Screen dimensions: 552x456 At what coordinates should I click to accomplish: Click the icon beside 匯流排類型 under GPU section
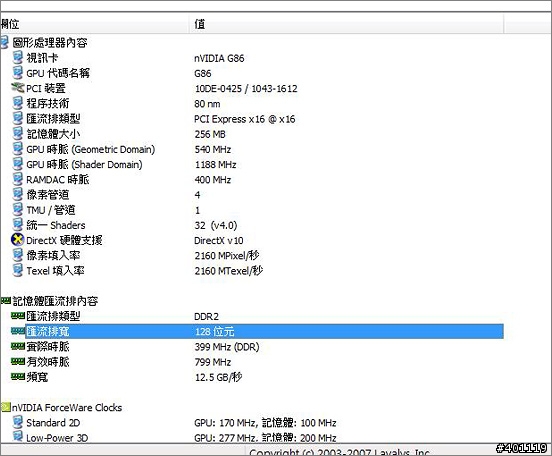pos(18,118)
